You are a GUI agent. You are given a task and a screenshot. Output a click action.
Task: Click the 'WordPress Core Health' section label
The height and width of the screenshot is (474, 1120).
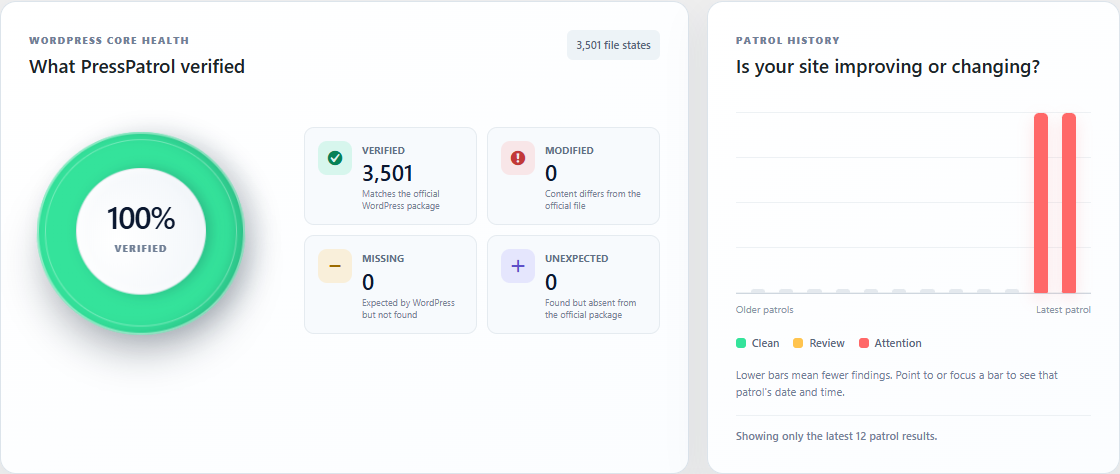click(109, 41)
